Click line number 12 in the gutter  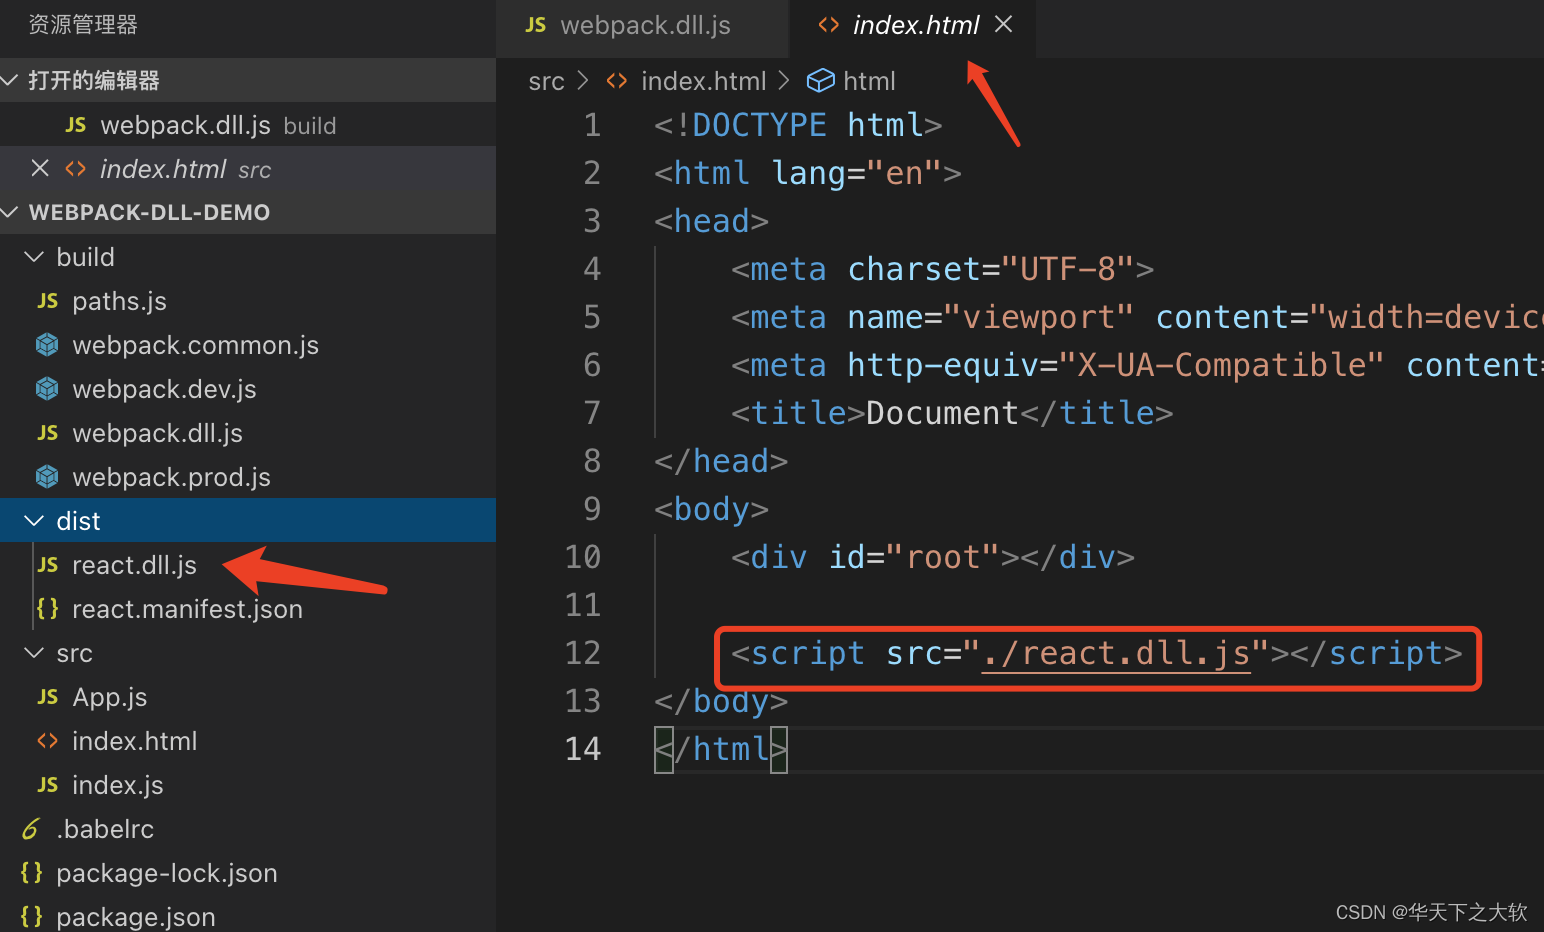(x=583, y=653)
